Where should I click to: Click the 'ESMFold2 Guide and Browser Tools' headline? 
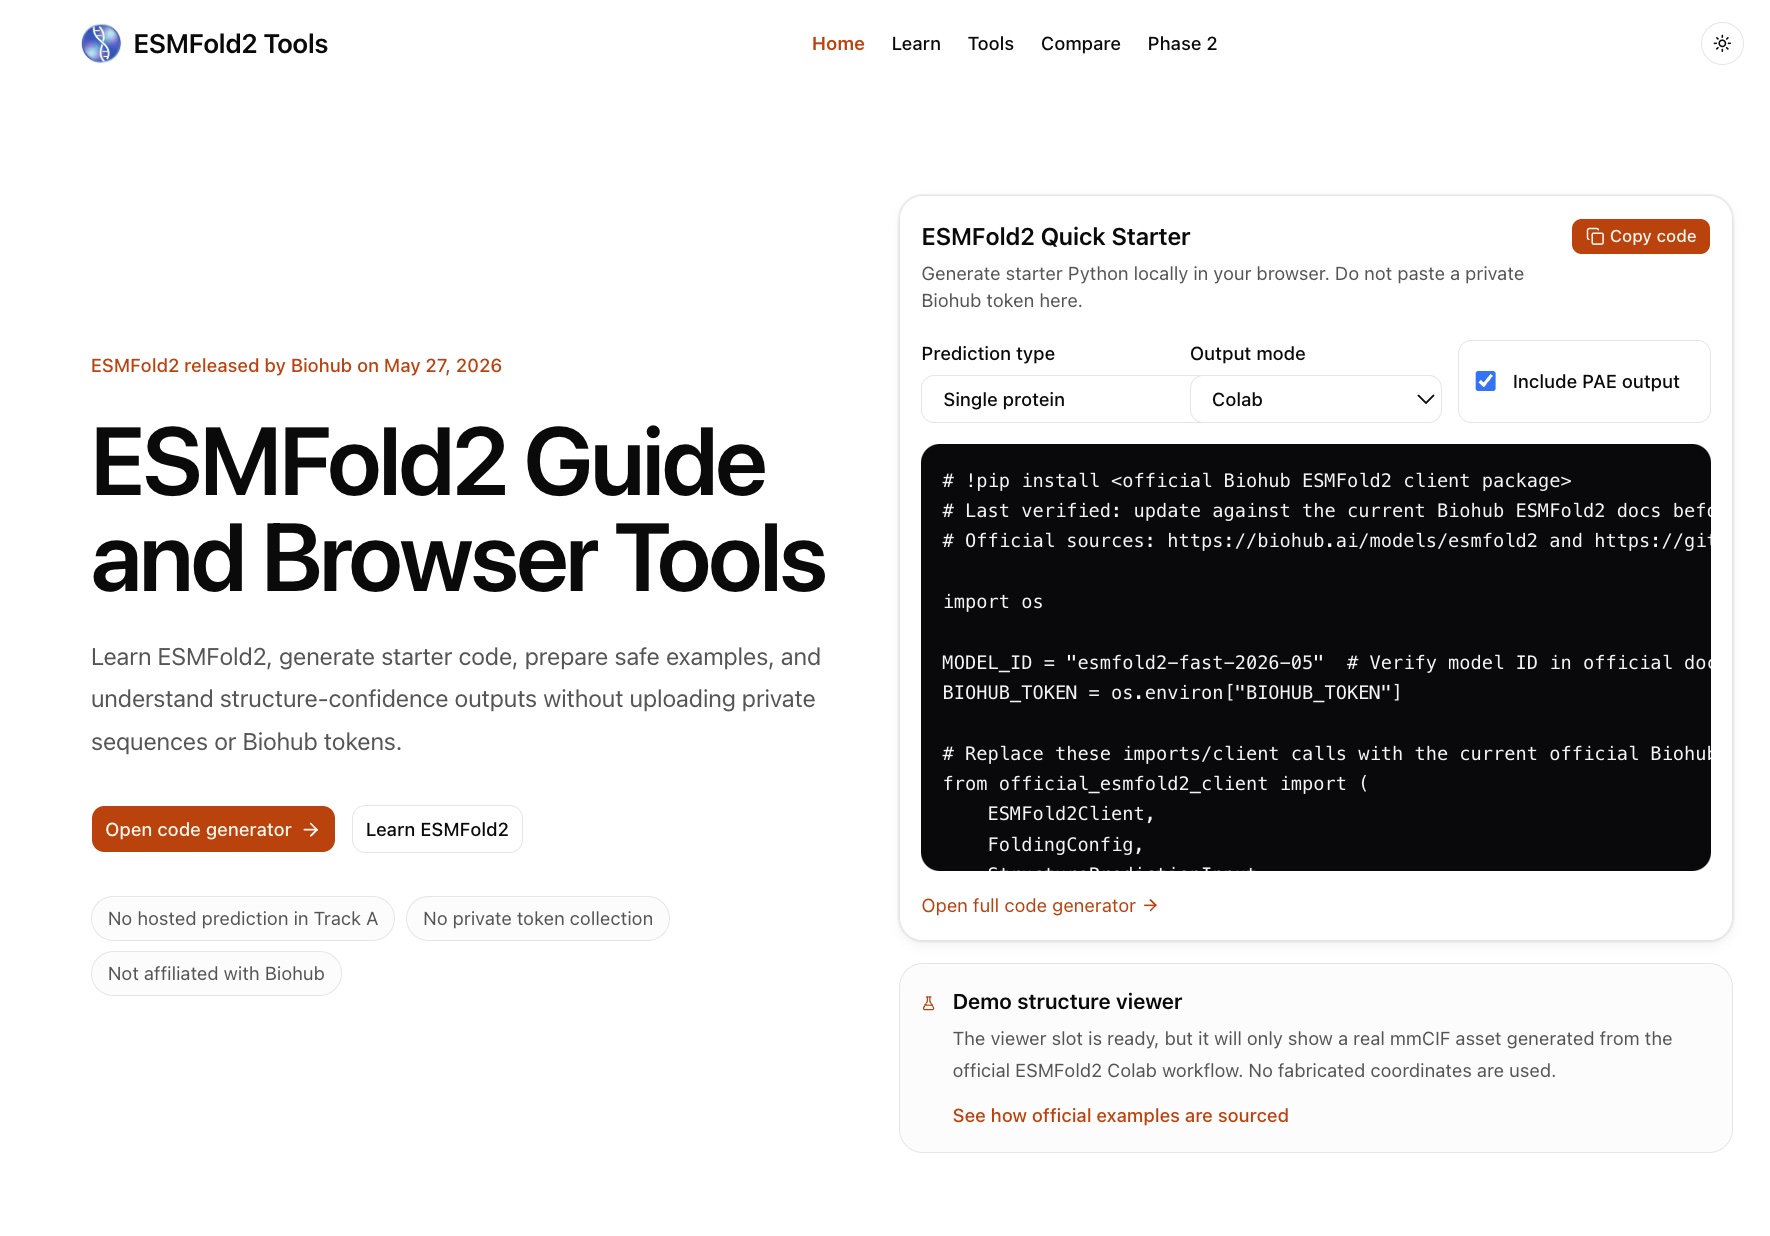pyautogui.click(x=458, y=510)
